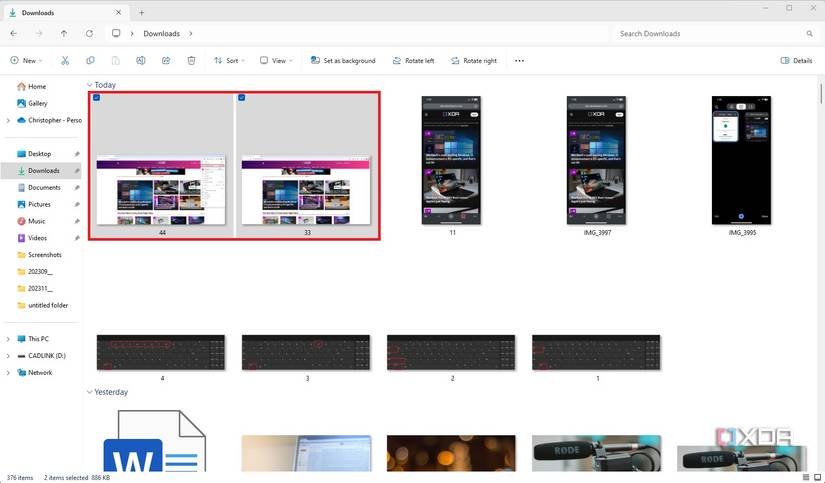Expand the Christopher - Personal OneDrive node

8,120
